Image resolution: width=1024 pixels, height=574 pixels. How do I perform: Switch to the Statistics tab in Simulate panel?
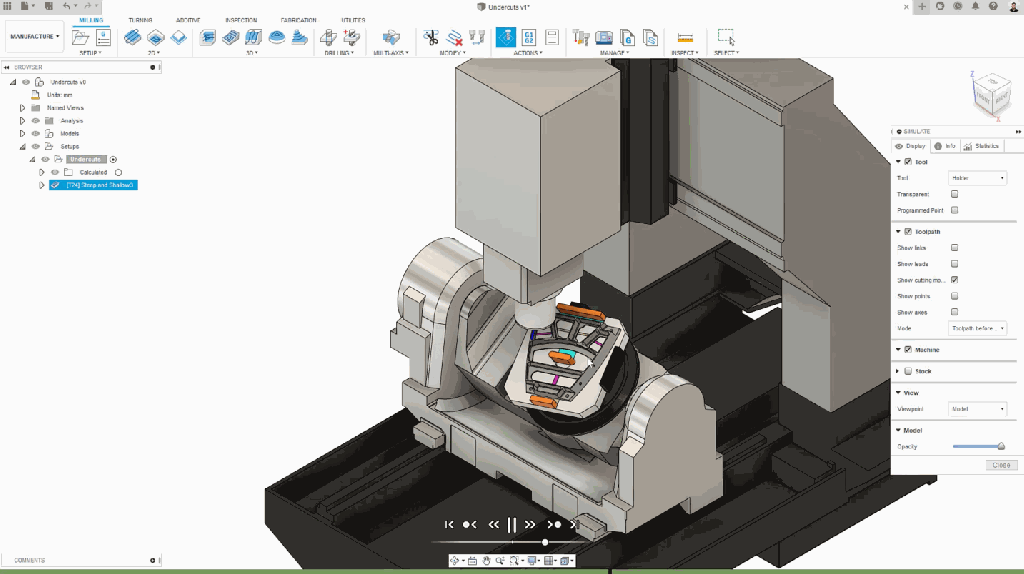pos(982,146)
